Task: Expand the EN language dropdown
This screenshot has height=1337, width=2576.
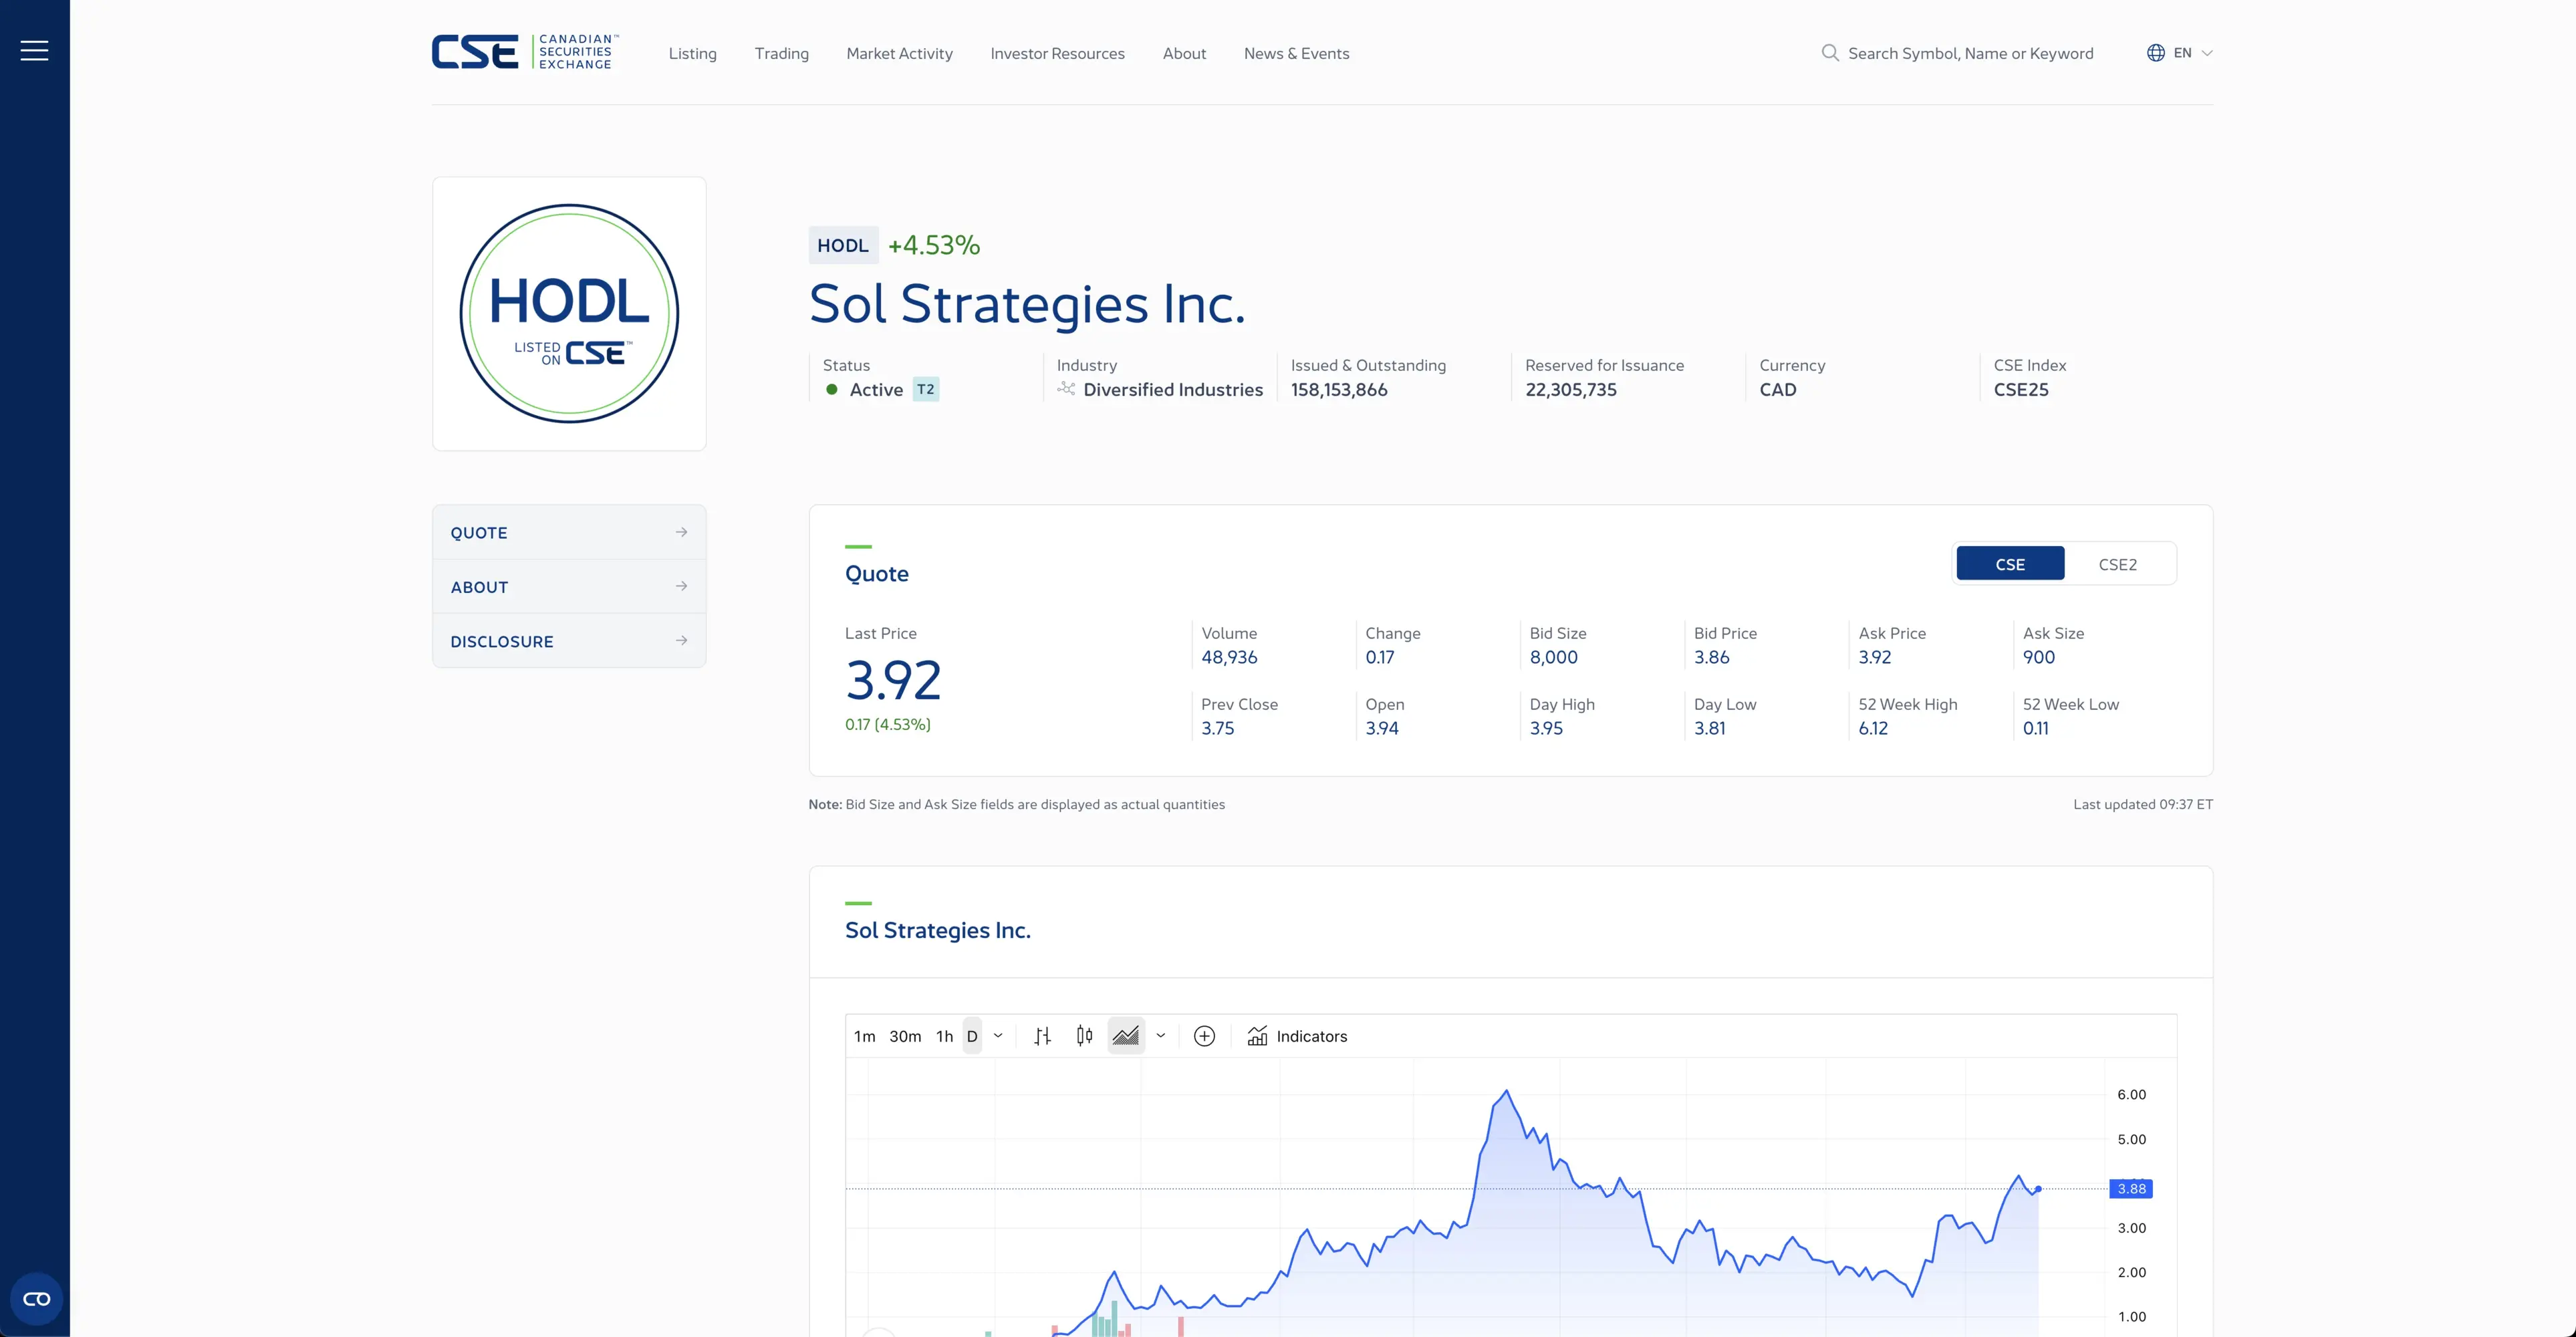Action: pyautogui.click(x=2180, y=53)
